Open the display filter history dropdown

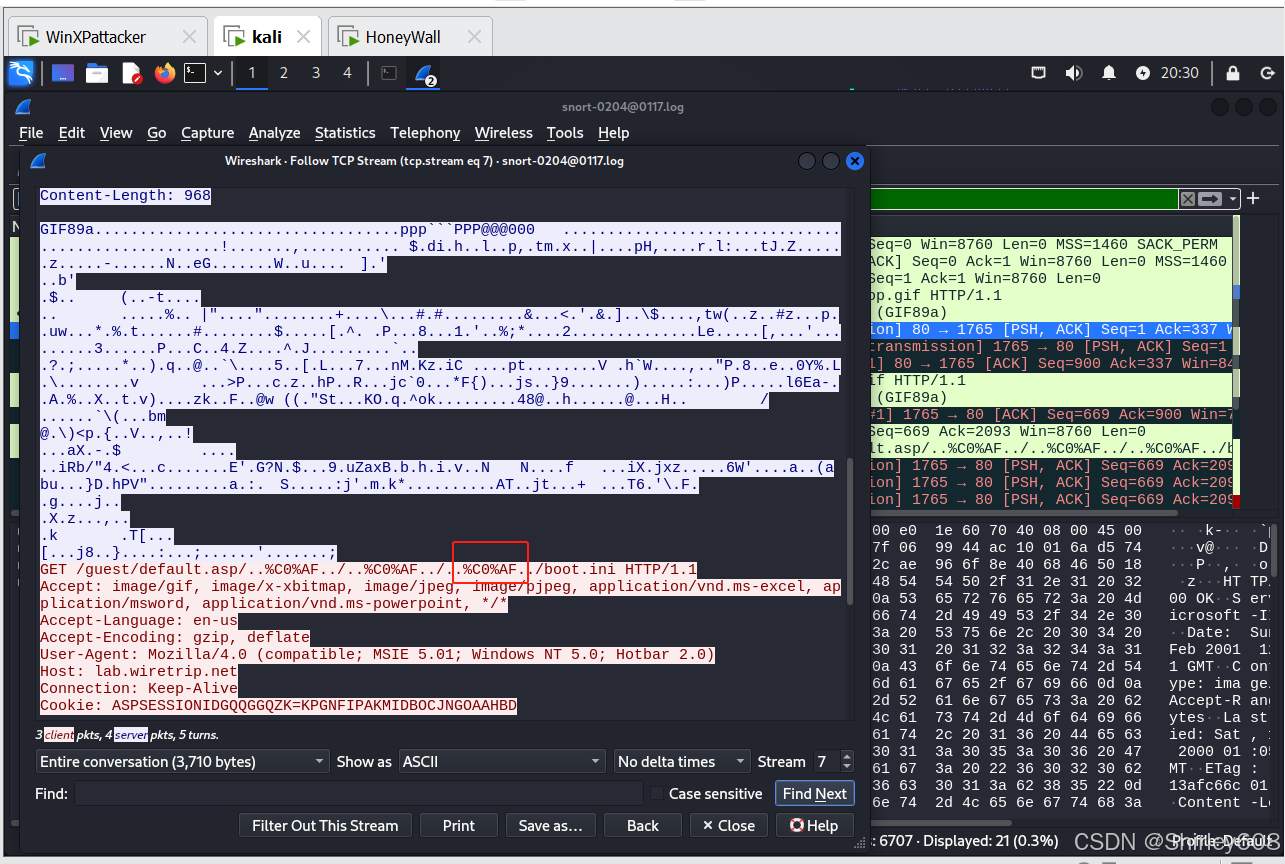click(1233, 198)
